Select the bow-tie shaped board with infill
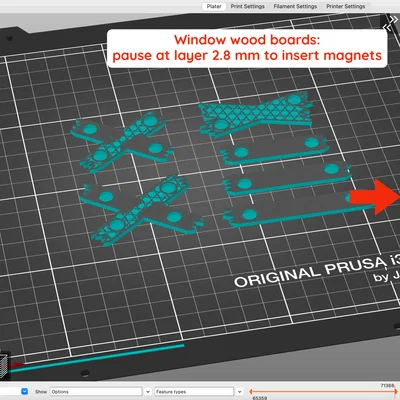The image size is (400, 400). (256, 115)
